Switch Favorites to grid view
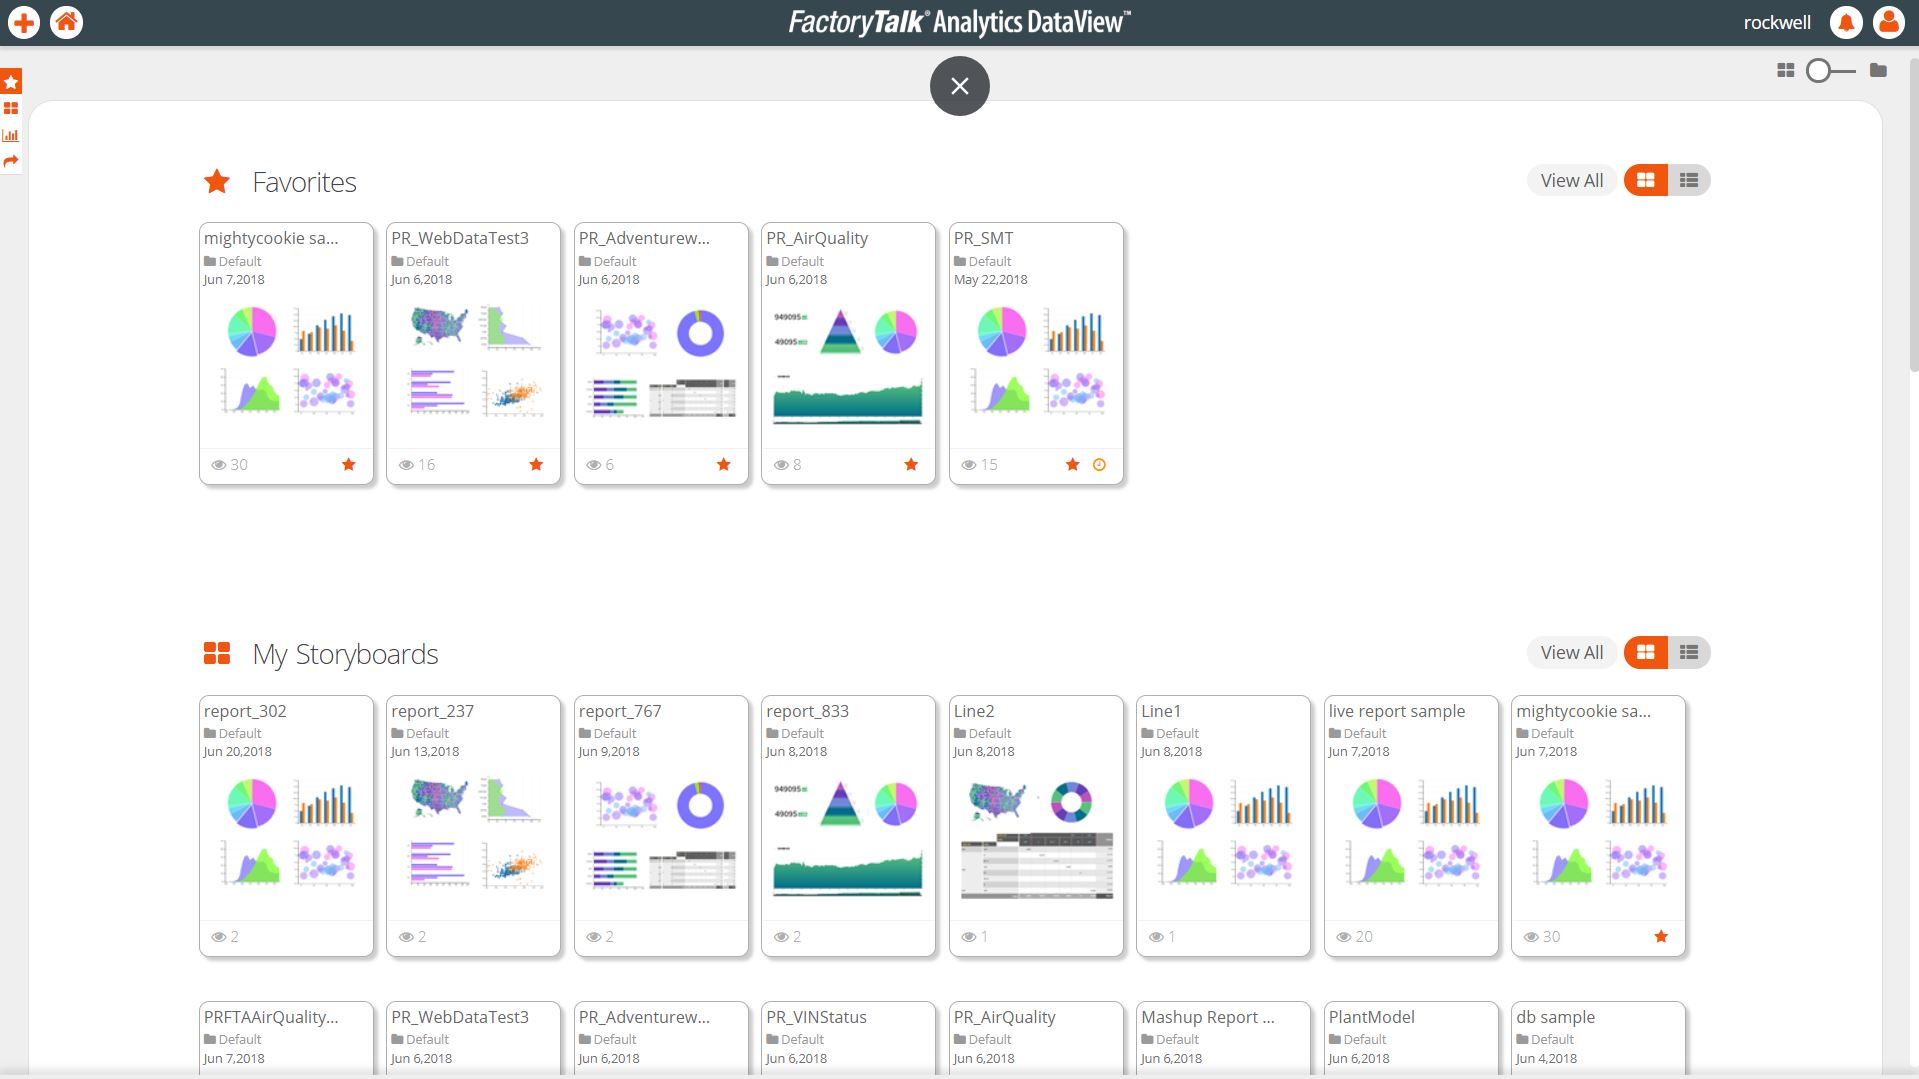This screenshot has height=1079, width=1919. tap(1645, 180)
